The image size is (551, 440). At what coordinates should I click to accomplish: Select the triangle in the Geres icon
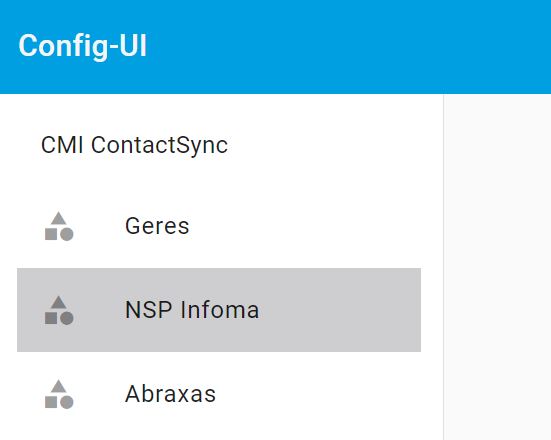coord(59,219)
